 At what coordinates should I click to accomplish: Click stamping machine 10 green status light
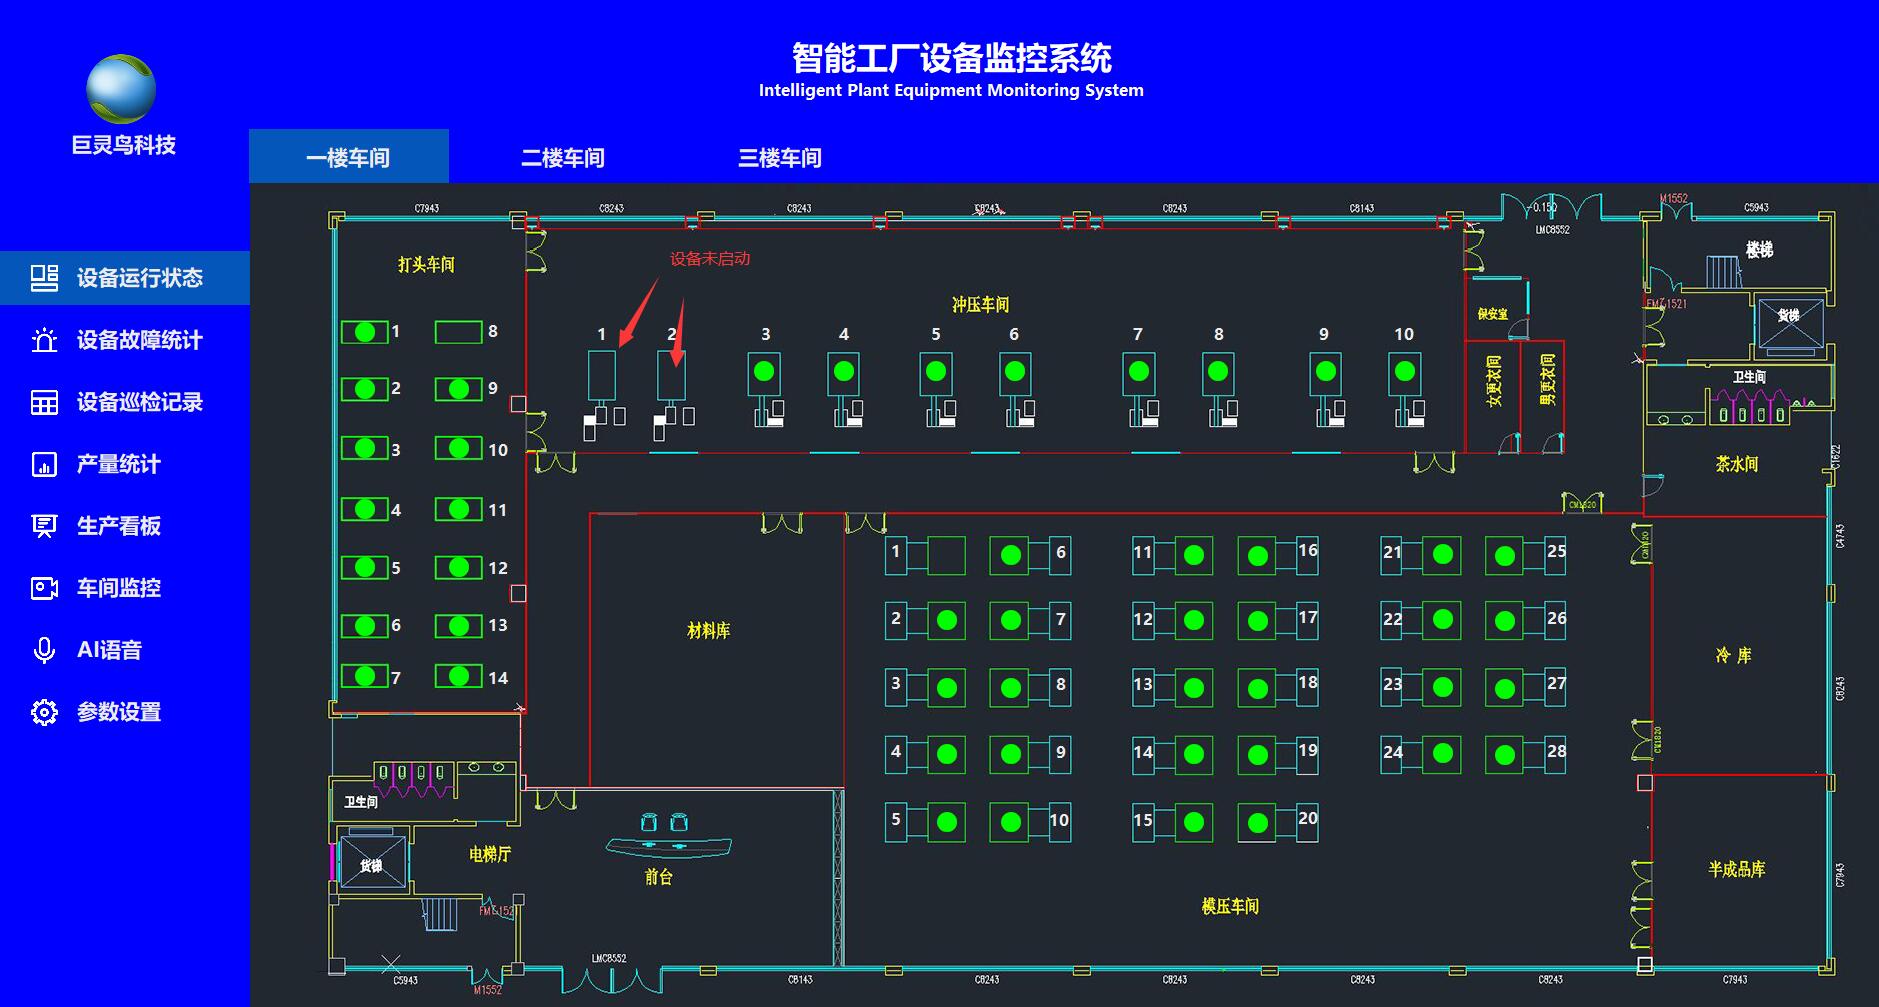click(x=1405, y=372)
